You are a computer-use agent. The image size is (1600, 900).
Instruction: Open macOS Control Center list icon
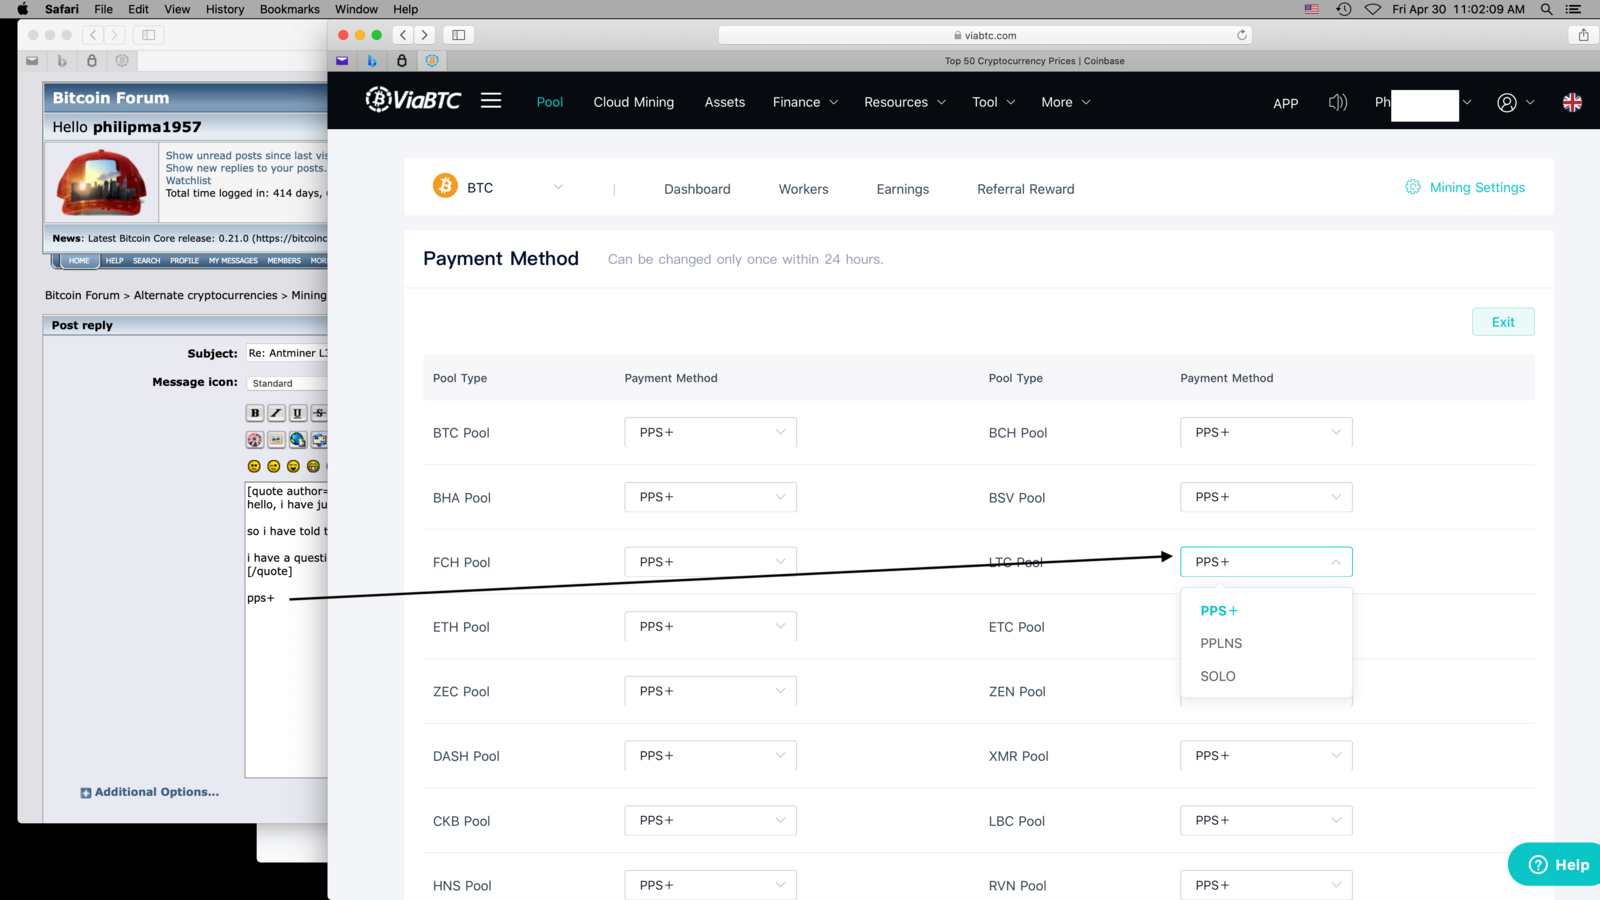point(1573,9)
